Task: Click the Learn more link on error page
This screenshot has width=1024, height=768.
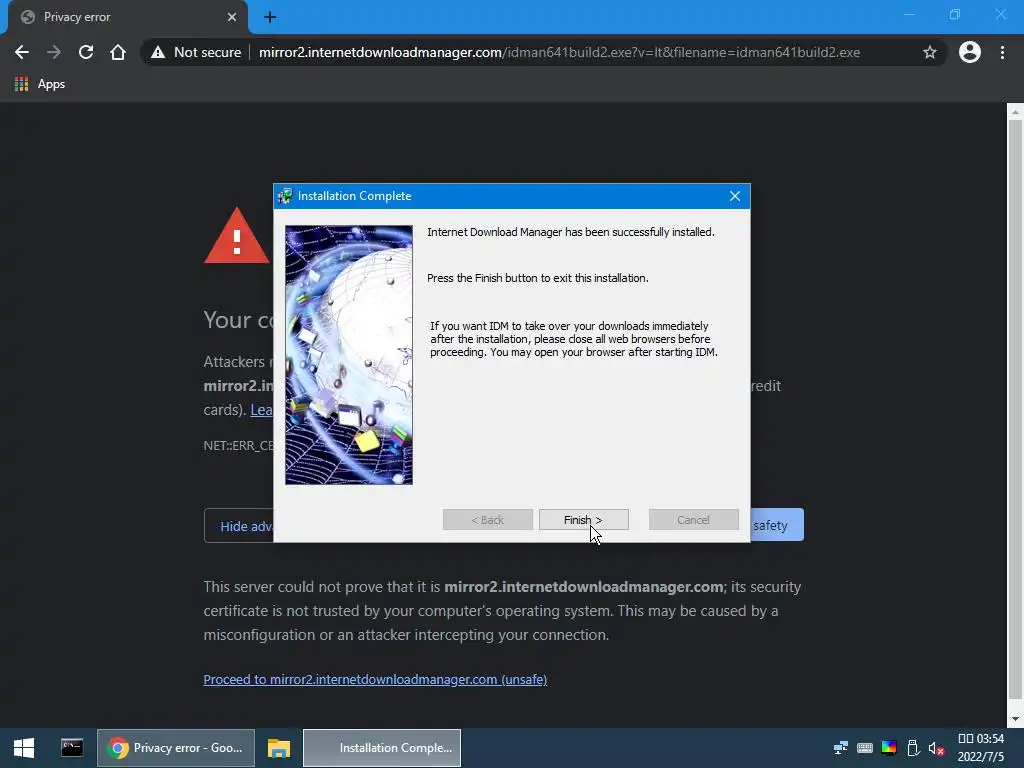Action: pos(261,409)
